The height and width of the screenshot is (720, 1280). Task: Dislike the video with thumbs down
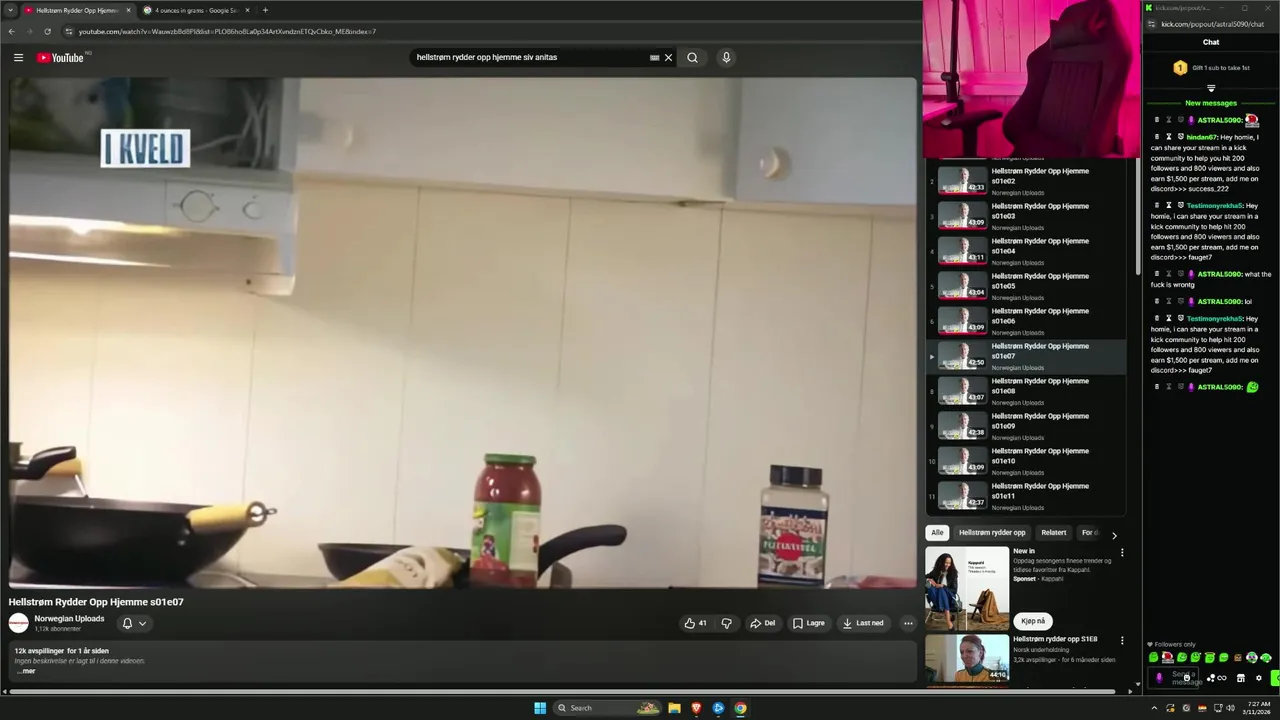point(727,623)
